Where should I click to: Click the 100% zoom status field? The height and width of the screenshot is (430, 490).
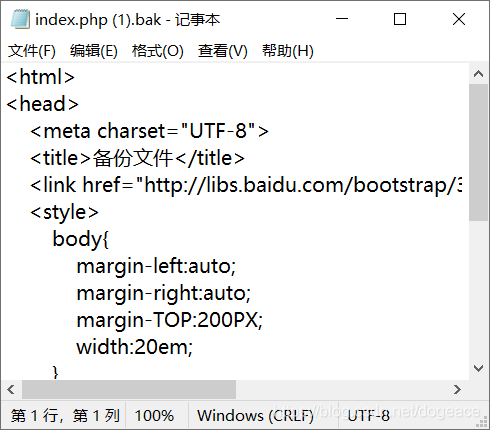(x=154, y=416)
